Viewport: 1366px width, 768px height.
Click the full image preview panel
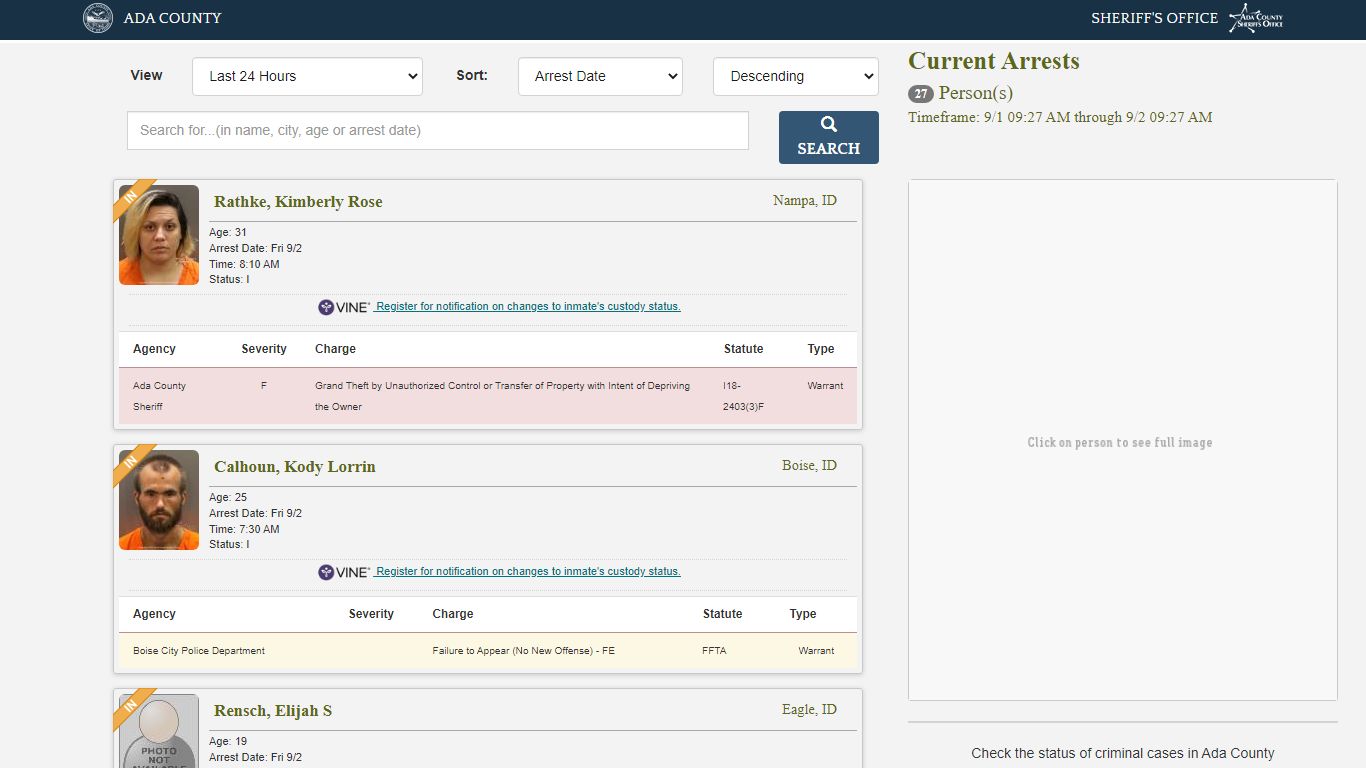pyautogui.click(x=1123, y=440)
